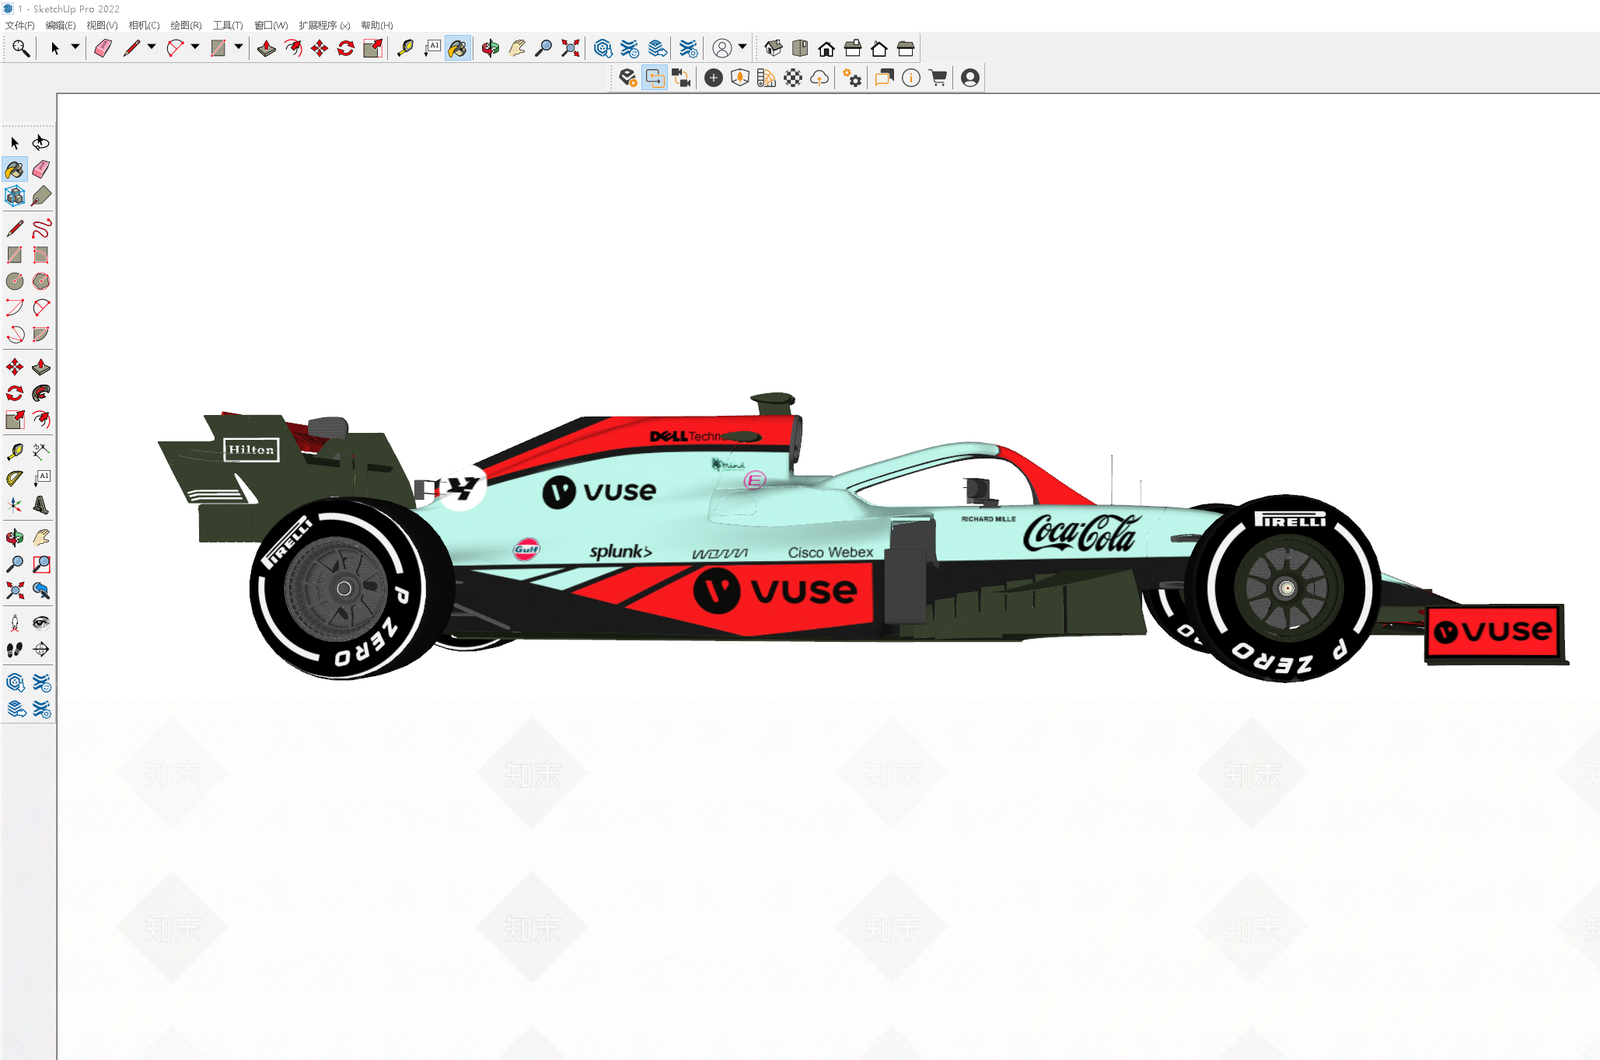This screenshot has width=1600, height=1060.
Task: Select the Rotated Rectangle tool
Action: pos(41,255)
